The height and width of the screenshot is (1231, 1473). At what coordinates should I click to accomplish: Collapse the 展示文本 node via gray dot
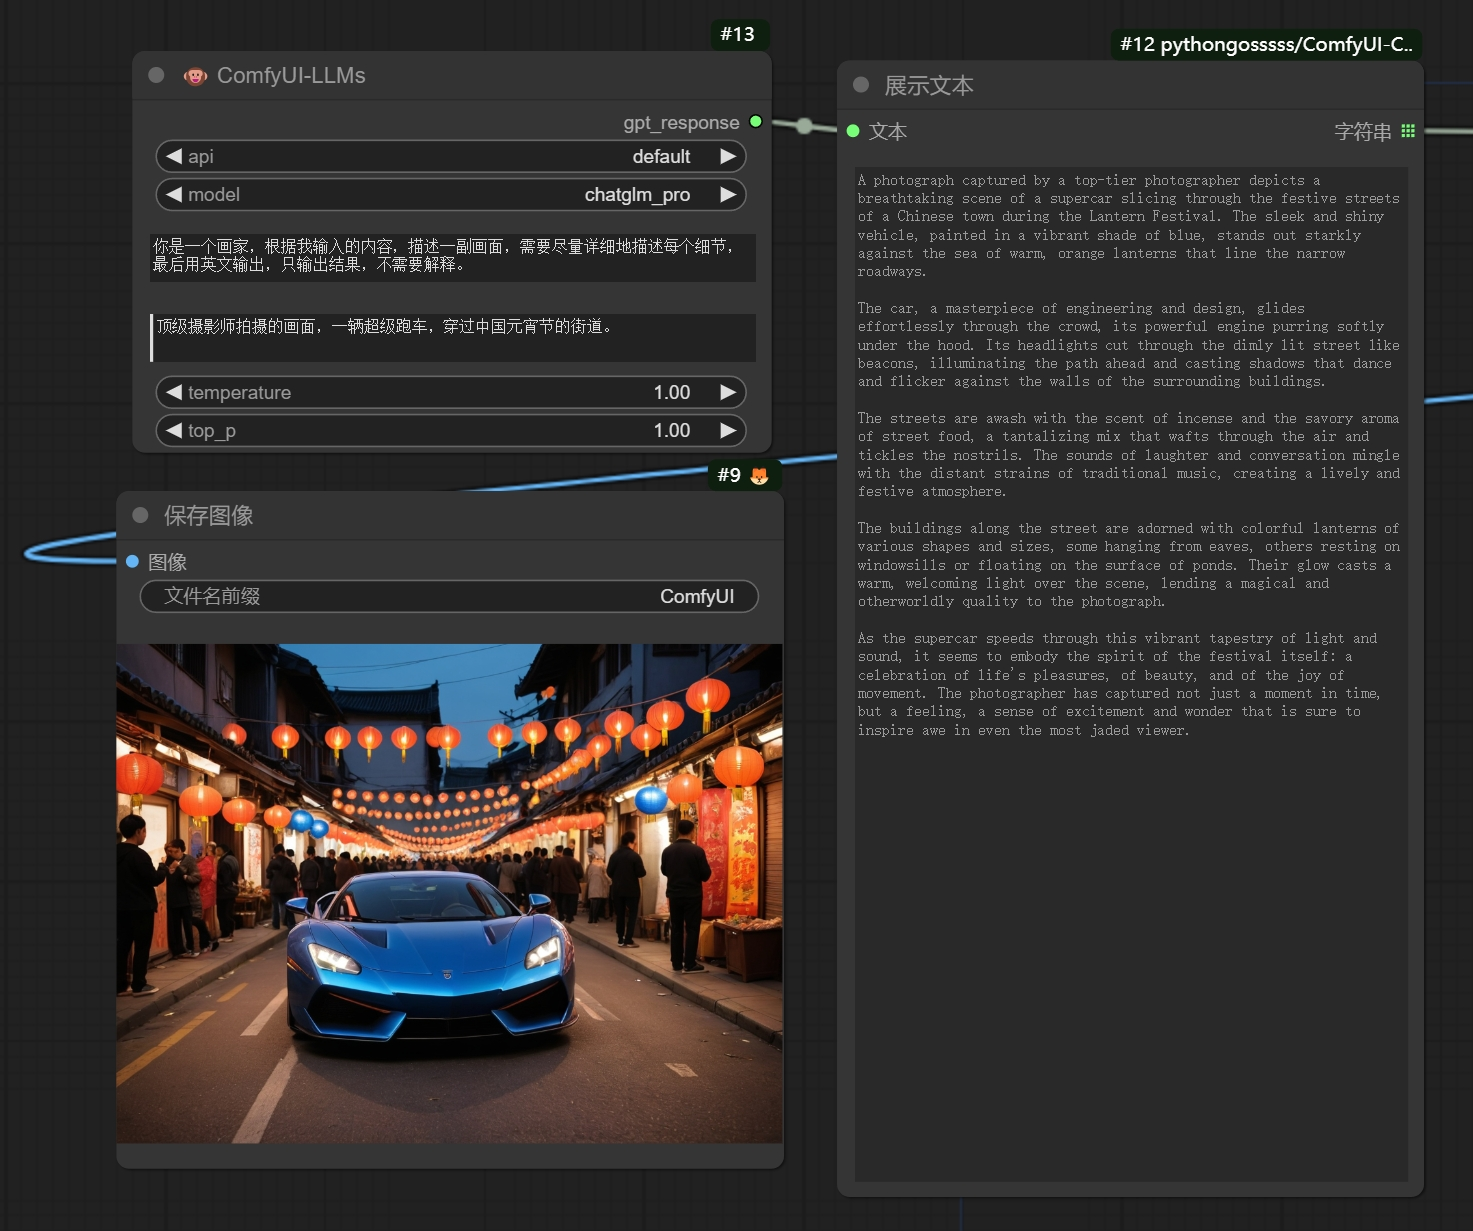861,85
